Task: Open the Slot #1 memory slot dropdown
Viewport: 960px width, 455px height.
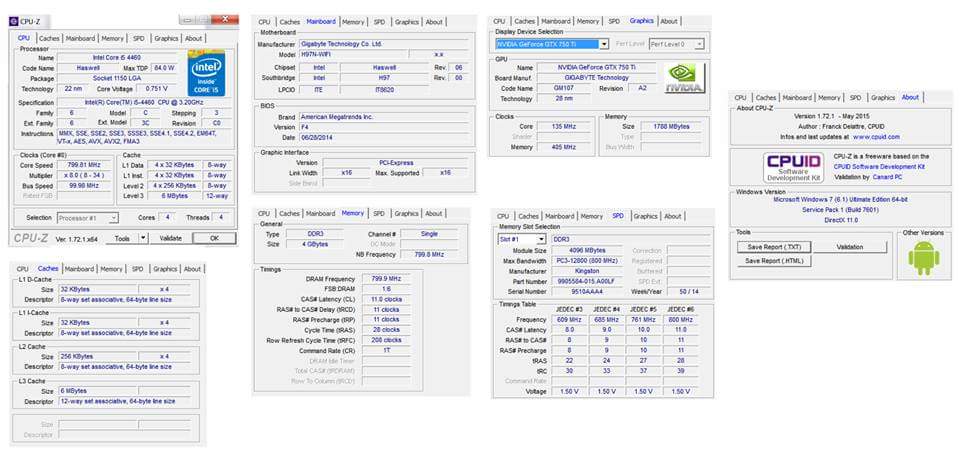Action: click(521, 239)
